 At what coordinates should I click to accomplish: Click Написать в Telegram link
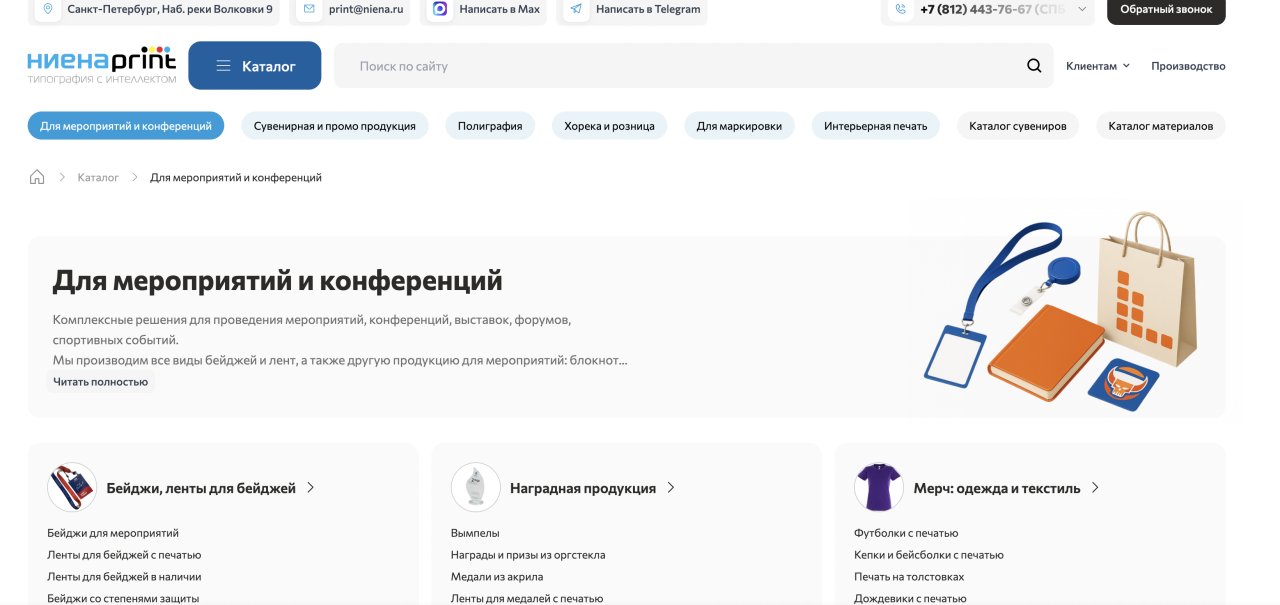point(648,9)
